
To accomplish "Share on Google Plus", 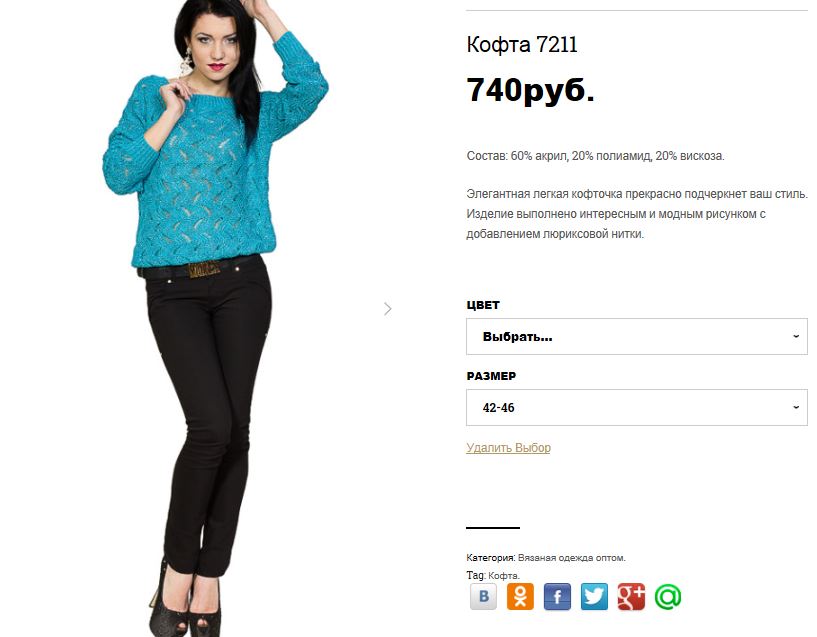I will click(631, 596).
